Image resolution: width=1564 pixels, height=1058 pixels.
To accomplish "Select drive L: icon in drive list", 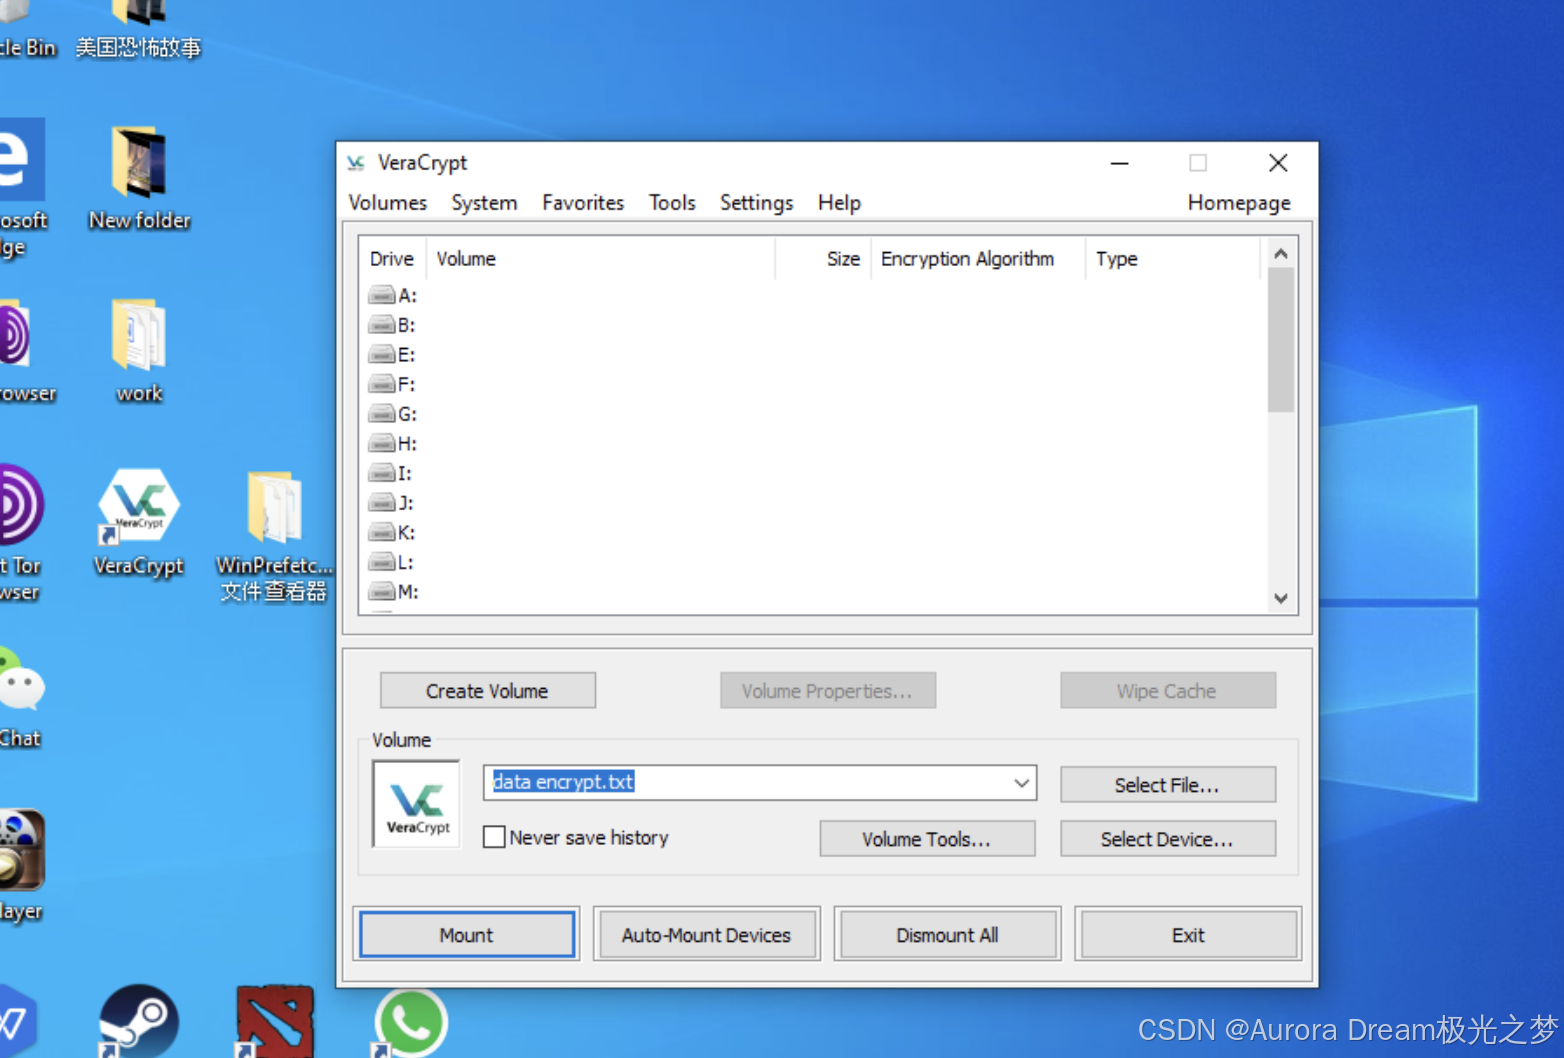I will (x=381, y=562).
